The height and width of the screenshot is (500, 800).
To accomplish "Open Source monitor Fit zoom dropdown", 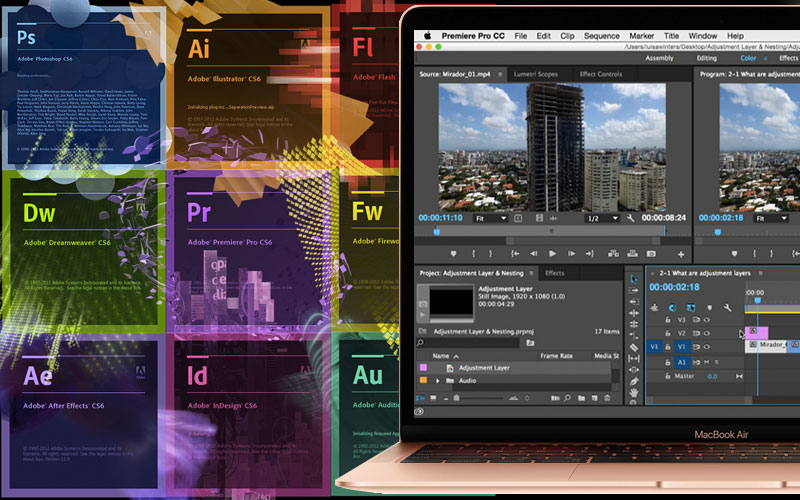I will coord(490,218).
